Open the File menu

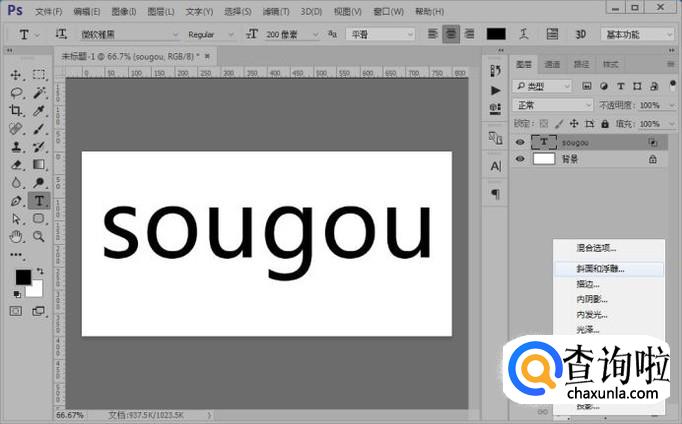coord(48,12)
